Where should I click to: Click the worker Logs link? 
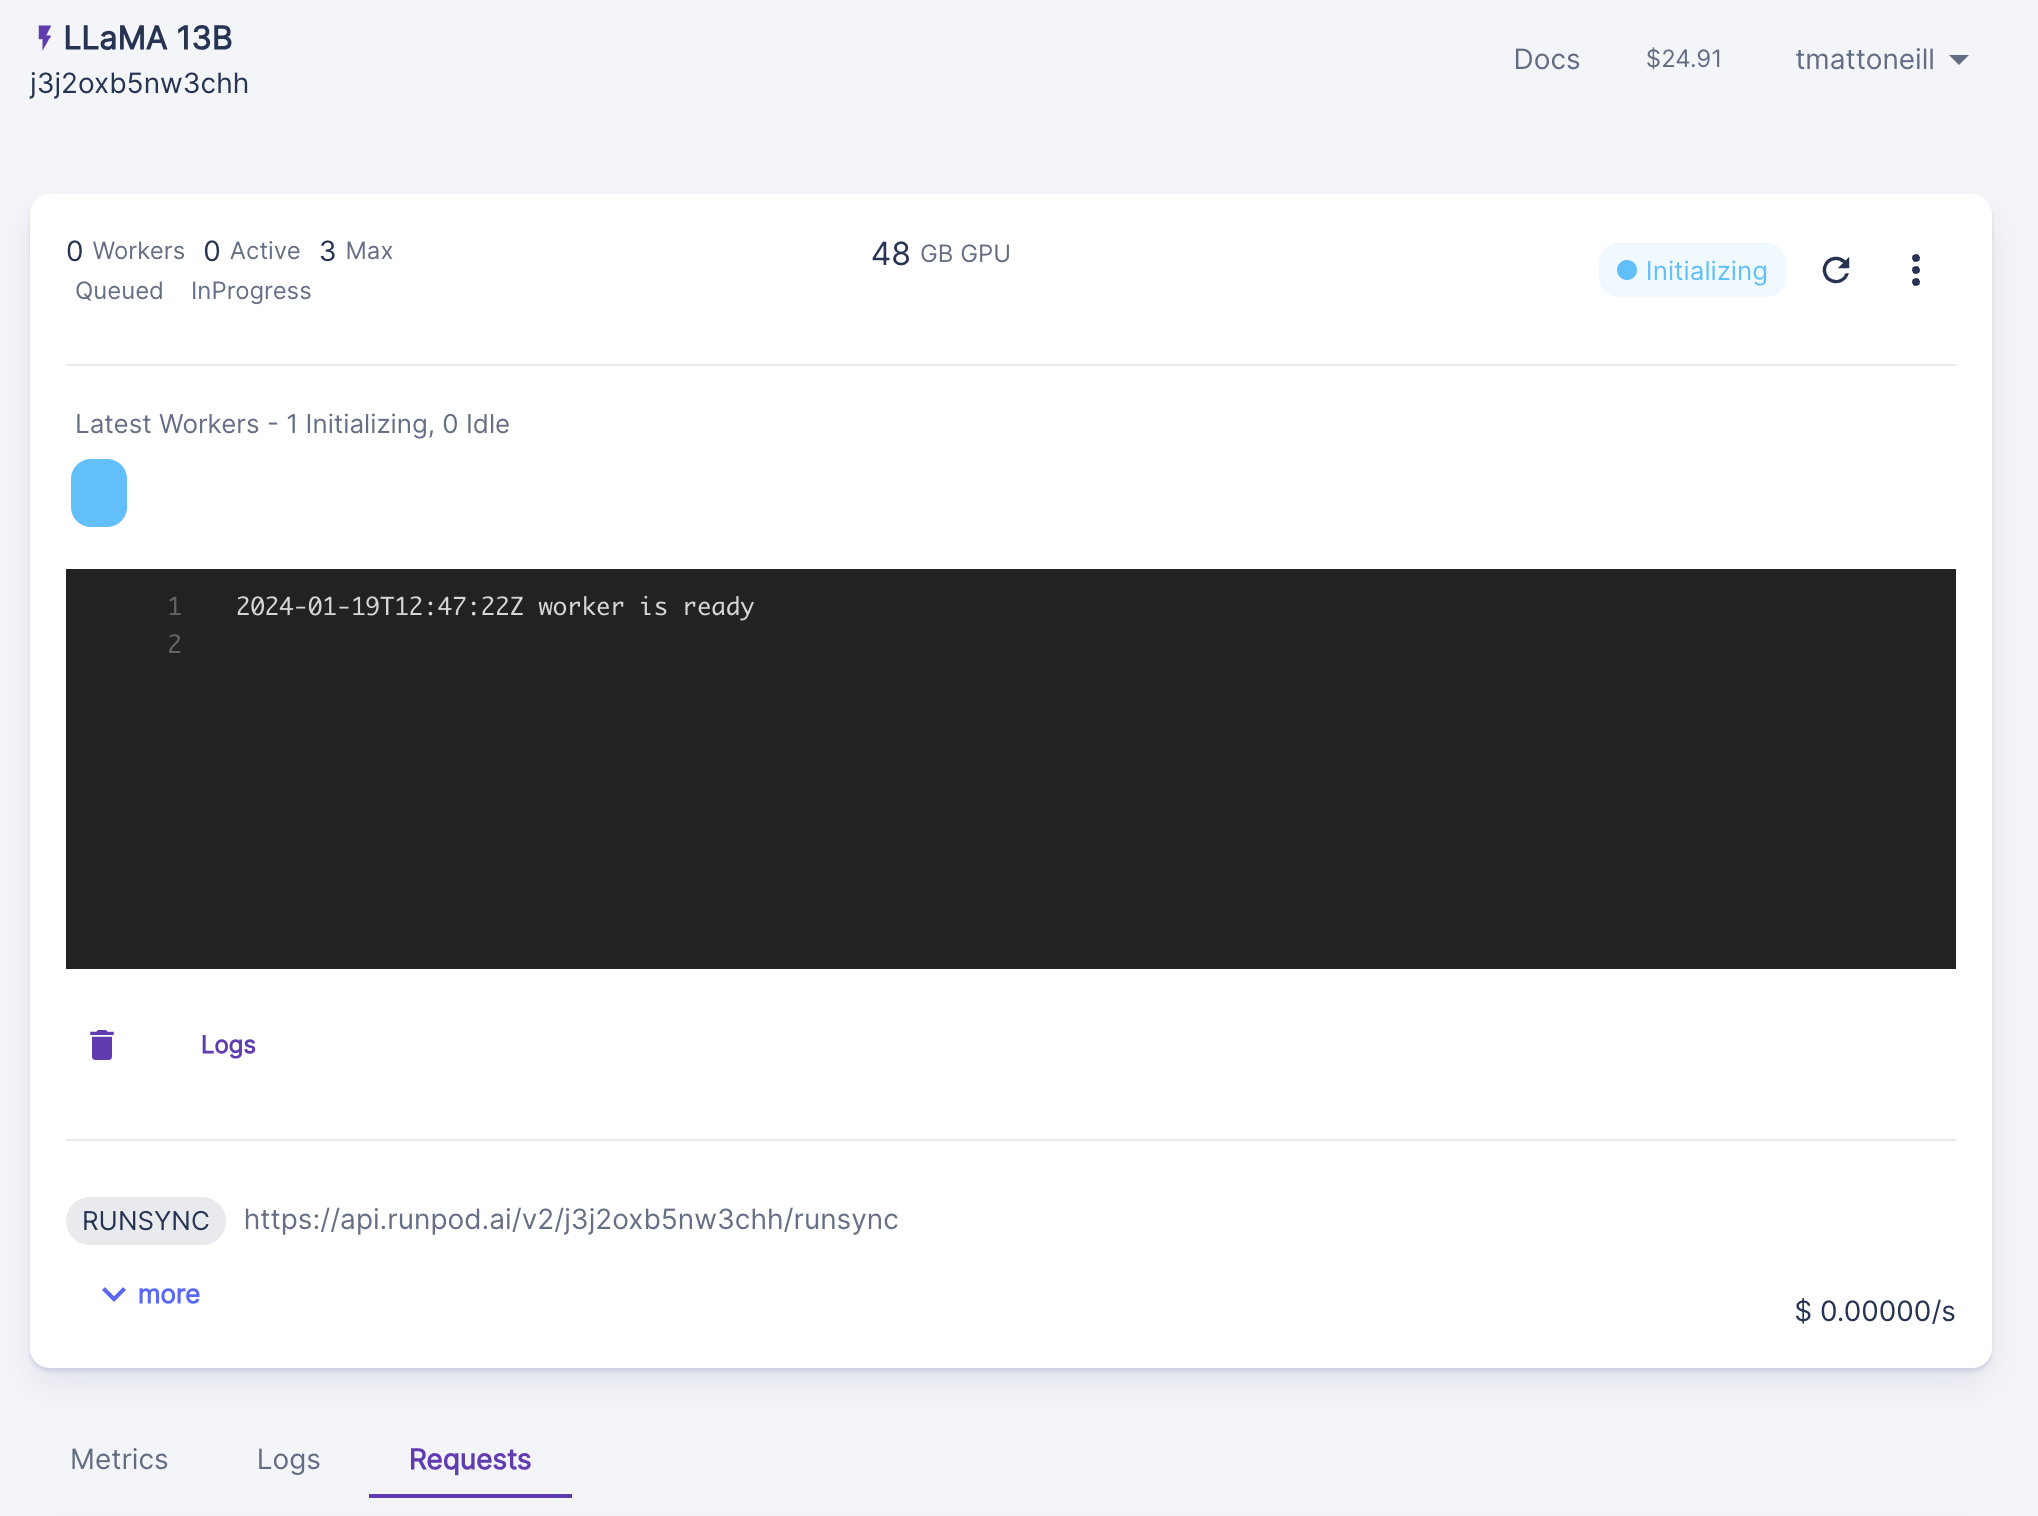coord(228,1045)
